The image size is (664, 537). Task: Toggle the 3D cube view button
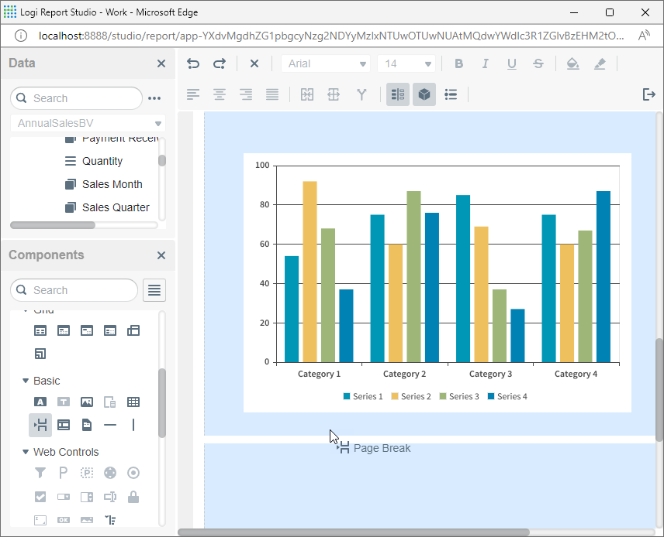click(424, 95)
